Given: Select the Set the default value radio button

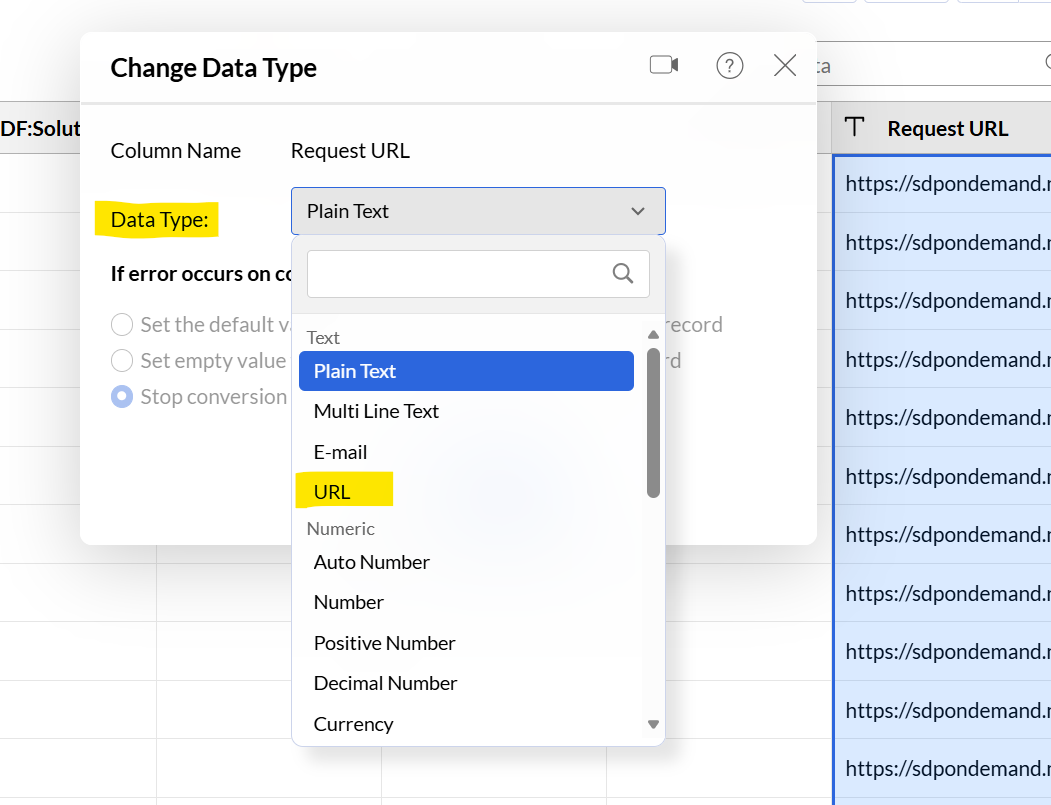Looking at the screenshot, I should point(122,325).
